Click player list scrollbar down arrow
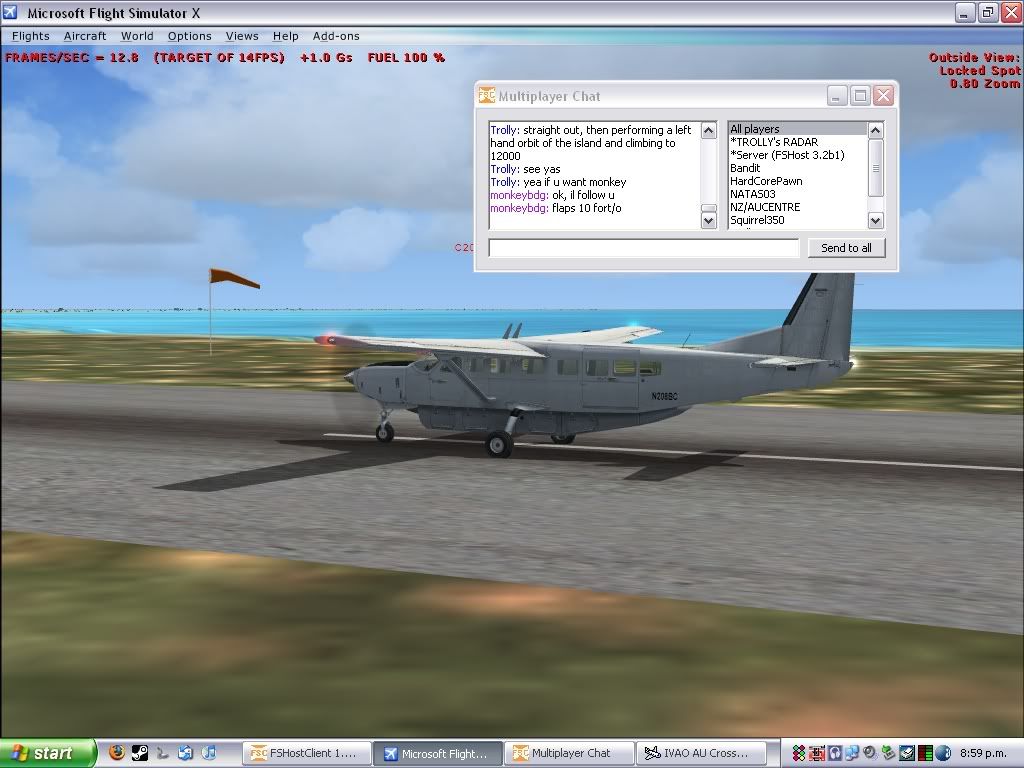1024x768 pixels. (875, 221)
